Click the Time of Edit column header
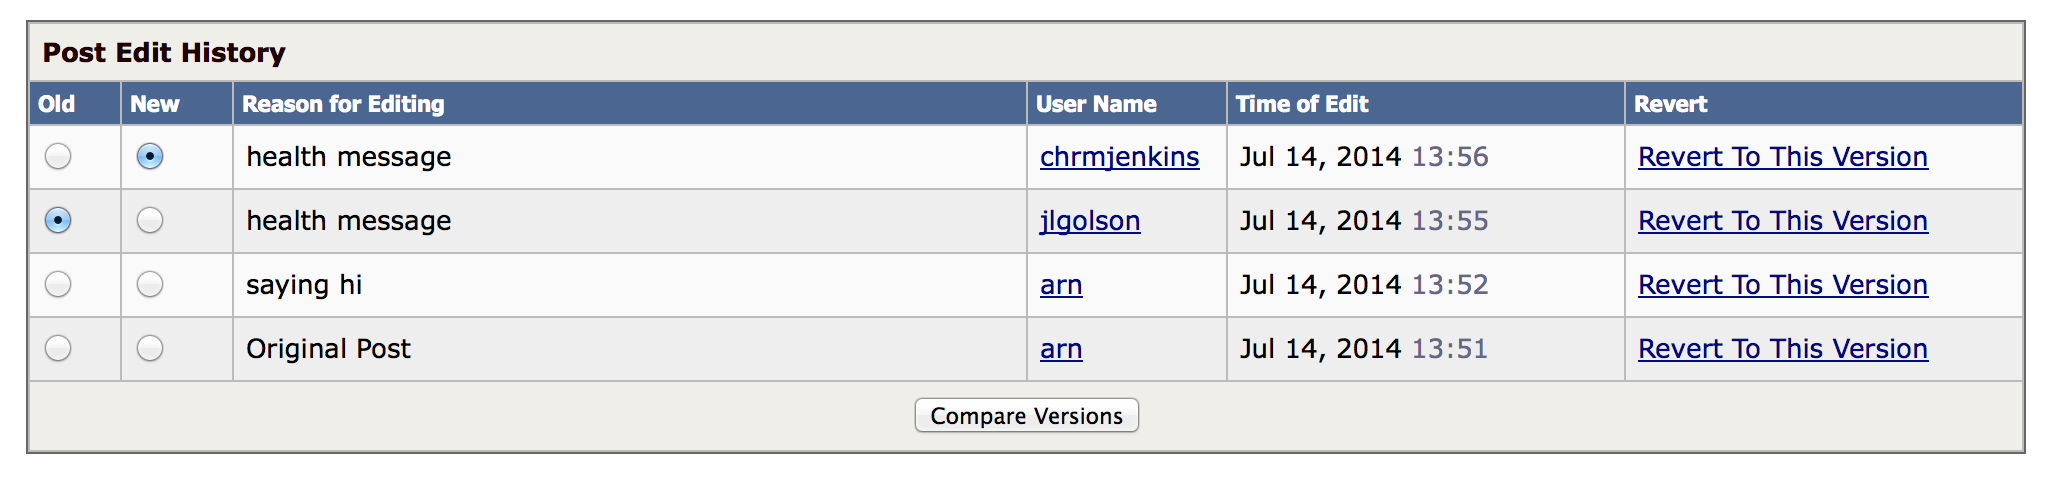Viewport: 2066px width, 484px height. click(x=1302, y=104)
